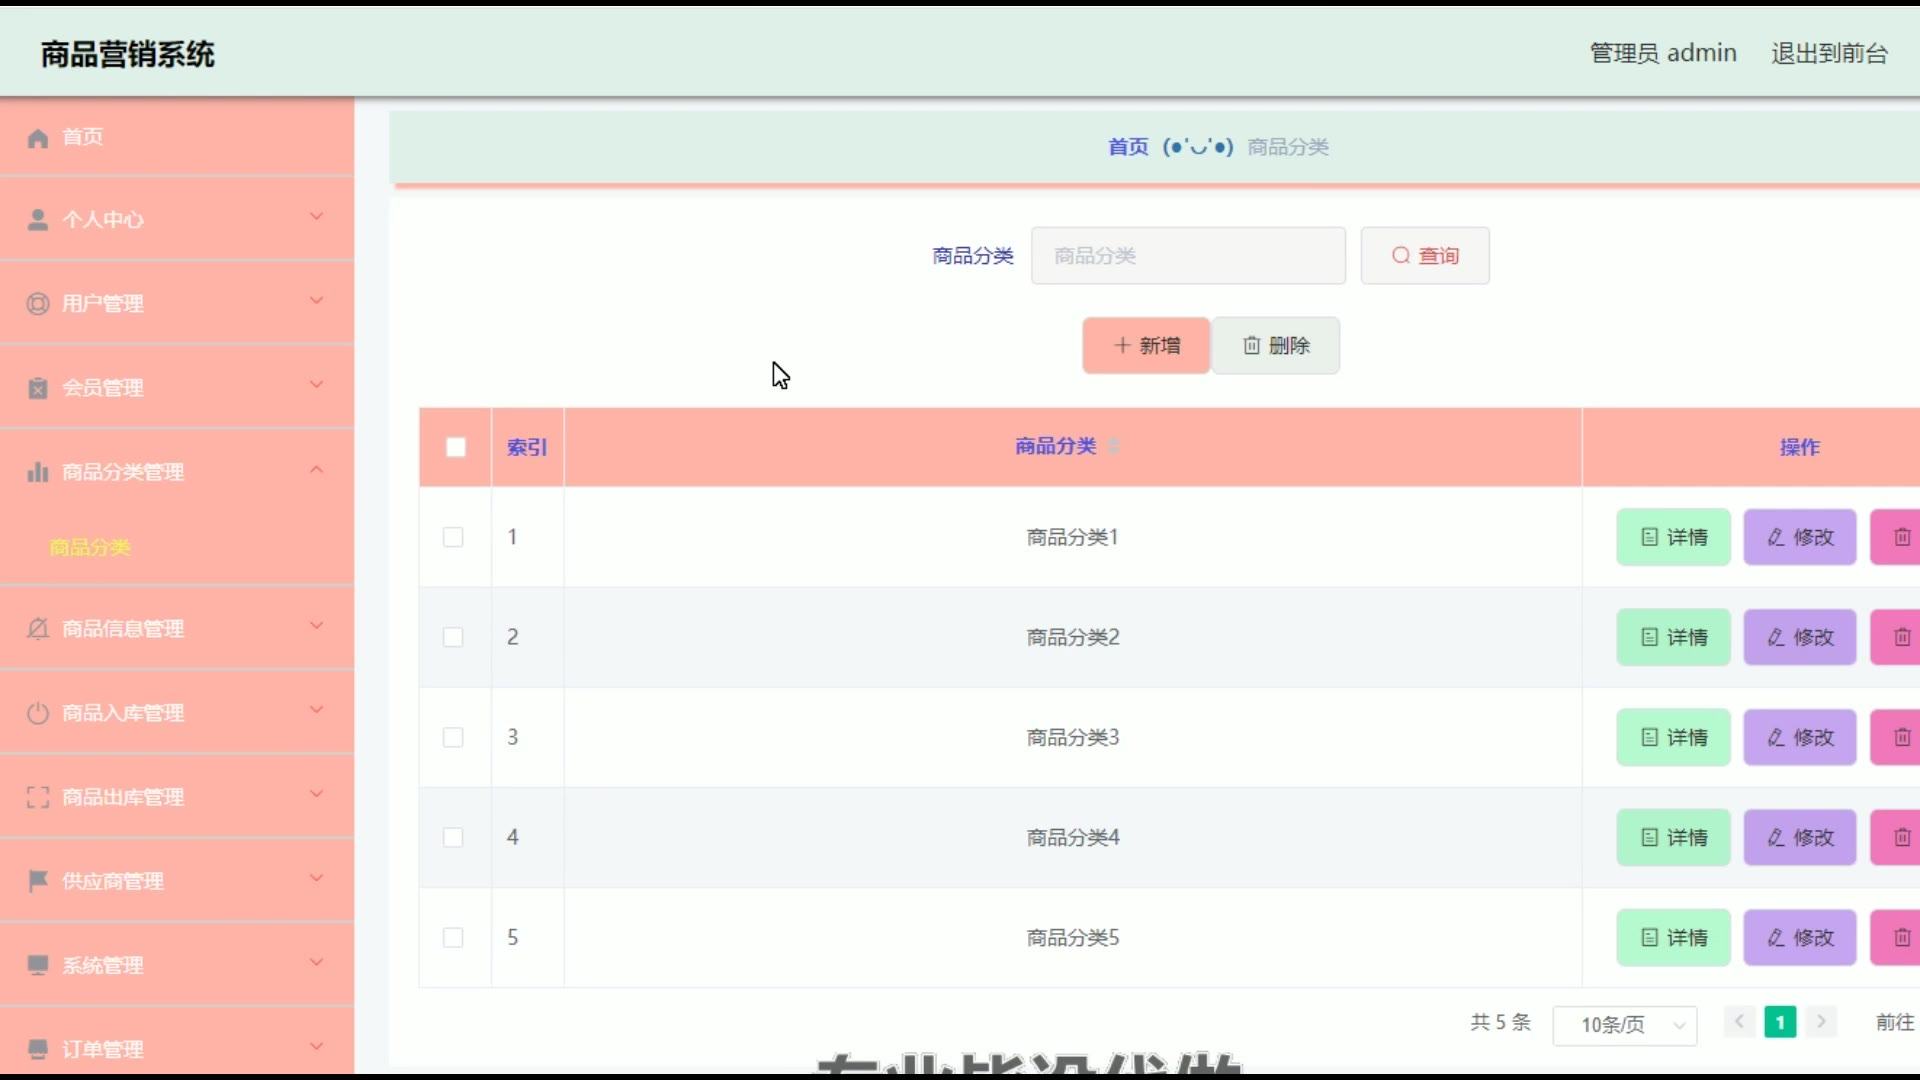The width and height of the screenshot is (1920, 1080).
Task: Click the sort icon on 商品分类 column header
Action: coord(1114,446)
